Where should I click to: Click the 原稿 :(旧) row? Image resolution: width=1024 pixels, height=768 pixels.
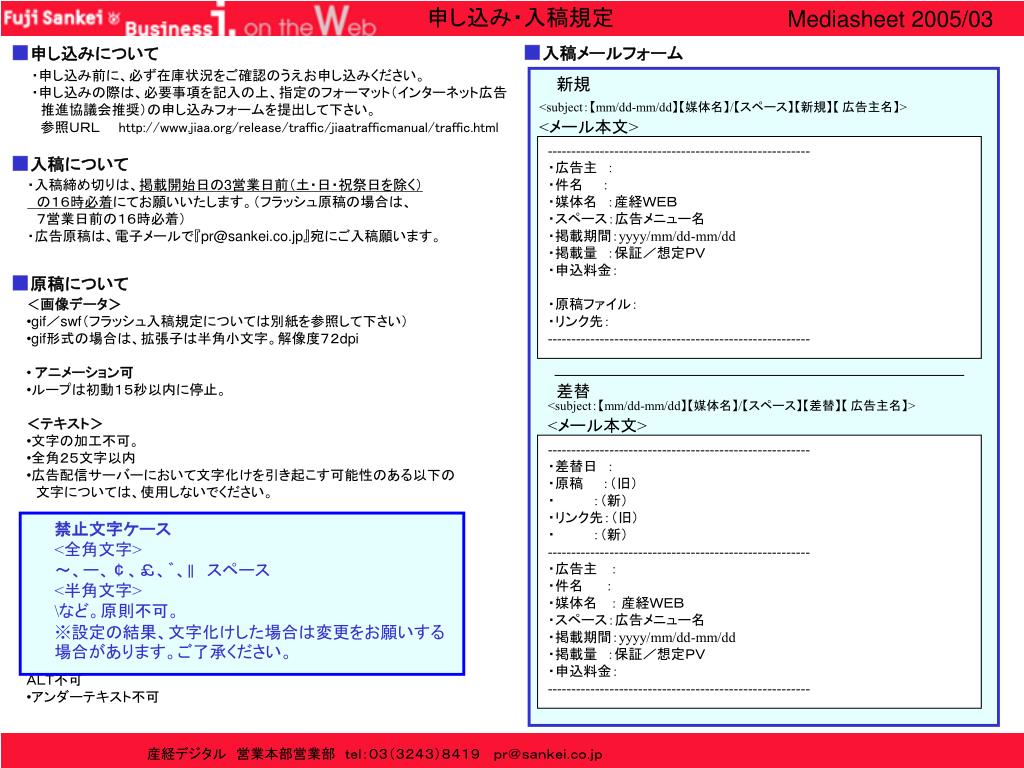[593, 483]
